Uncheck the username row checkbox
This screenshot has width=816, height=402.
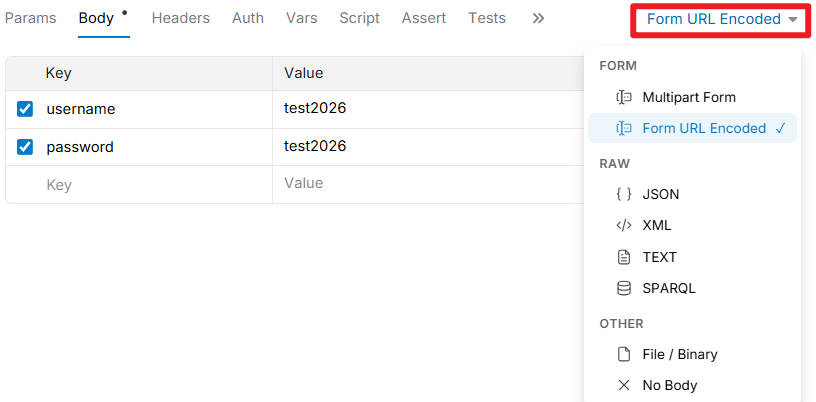[25, 109]
